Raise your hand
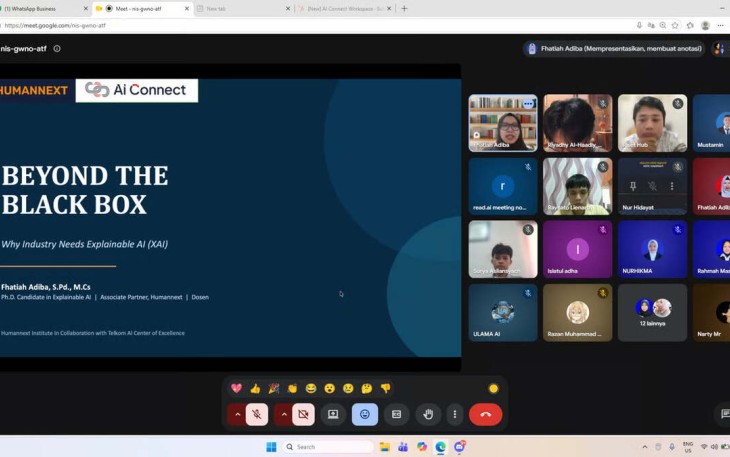This screenshot has width=730, height=457. click(428, 414)
